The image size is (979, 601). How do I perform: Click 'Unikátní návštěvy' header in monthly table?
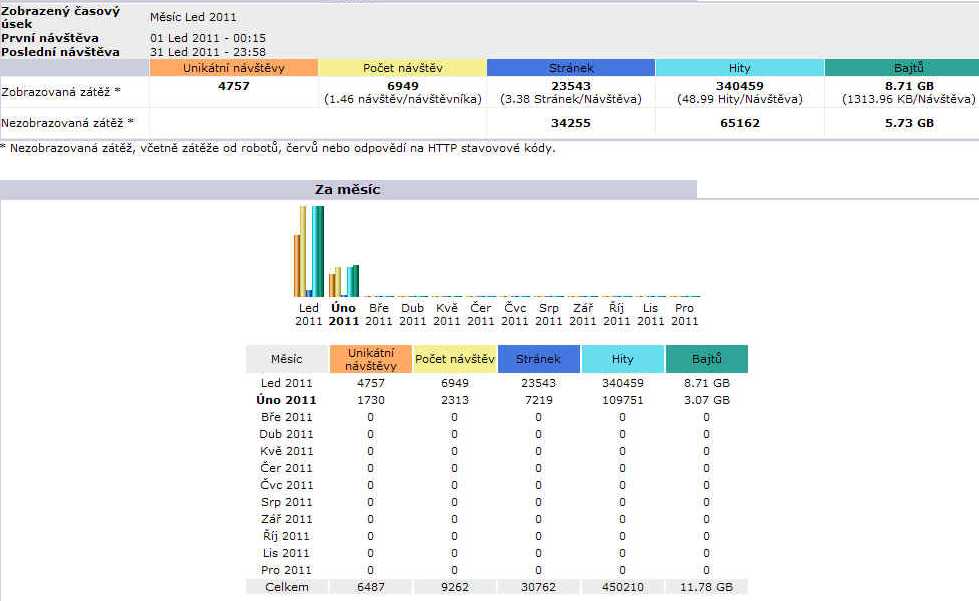click(371, 359)
